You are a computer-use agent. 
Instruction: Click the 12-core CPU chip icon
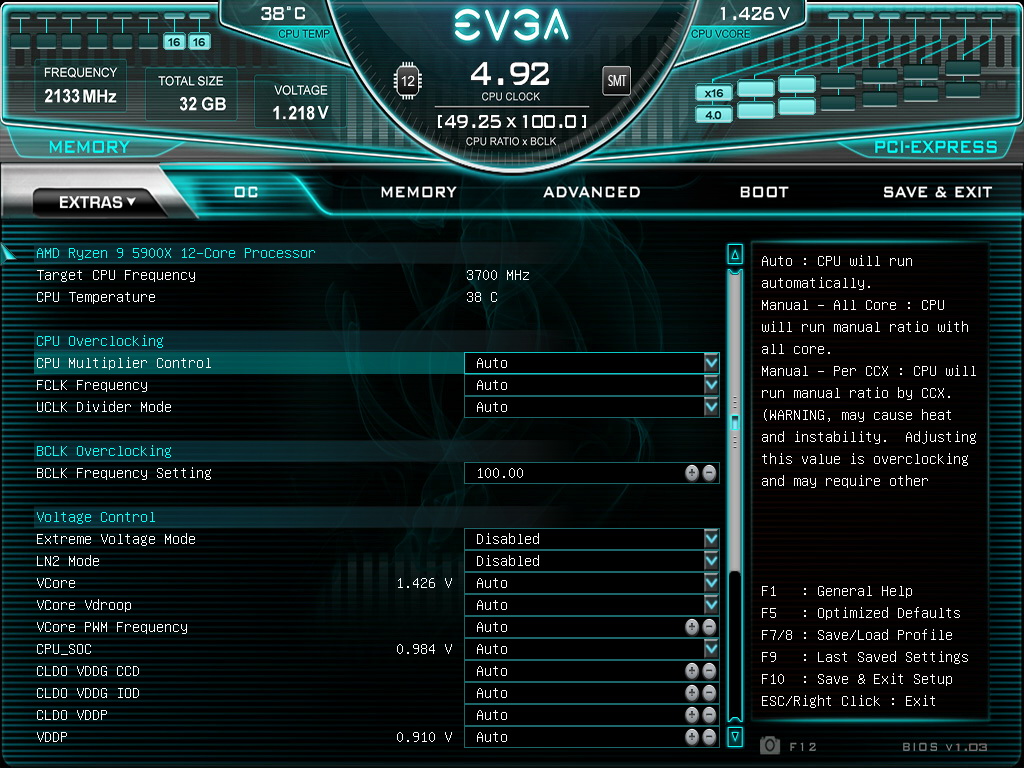click(408, 81)
